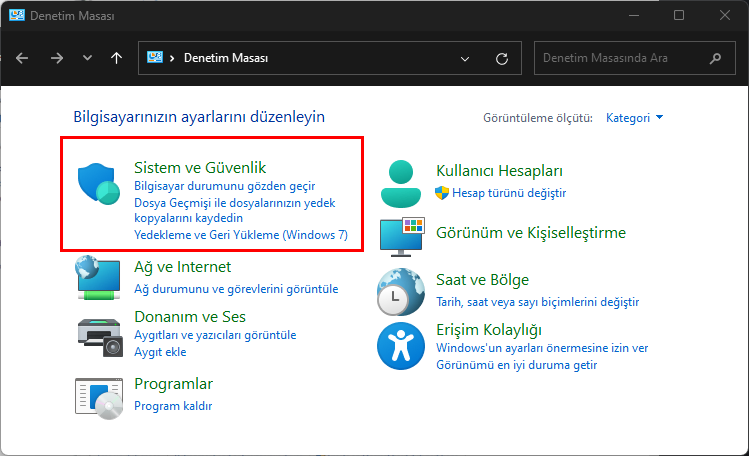Click the Program kaldır link
This screenshot has height=456, width=749.
[x=173, y=406]
